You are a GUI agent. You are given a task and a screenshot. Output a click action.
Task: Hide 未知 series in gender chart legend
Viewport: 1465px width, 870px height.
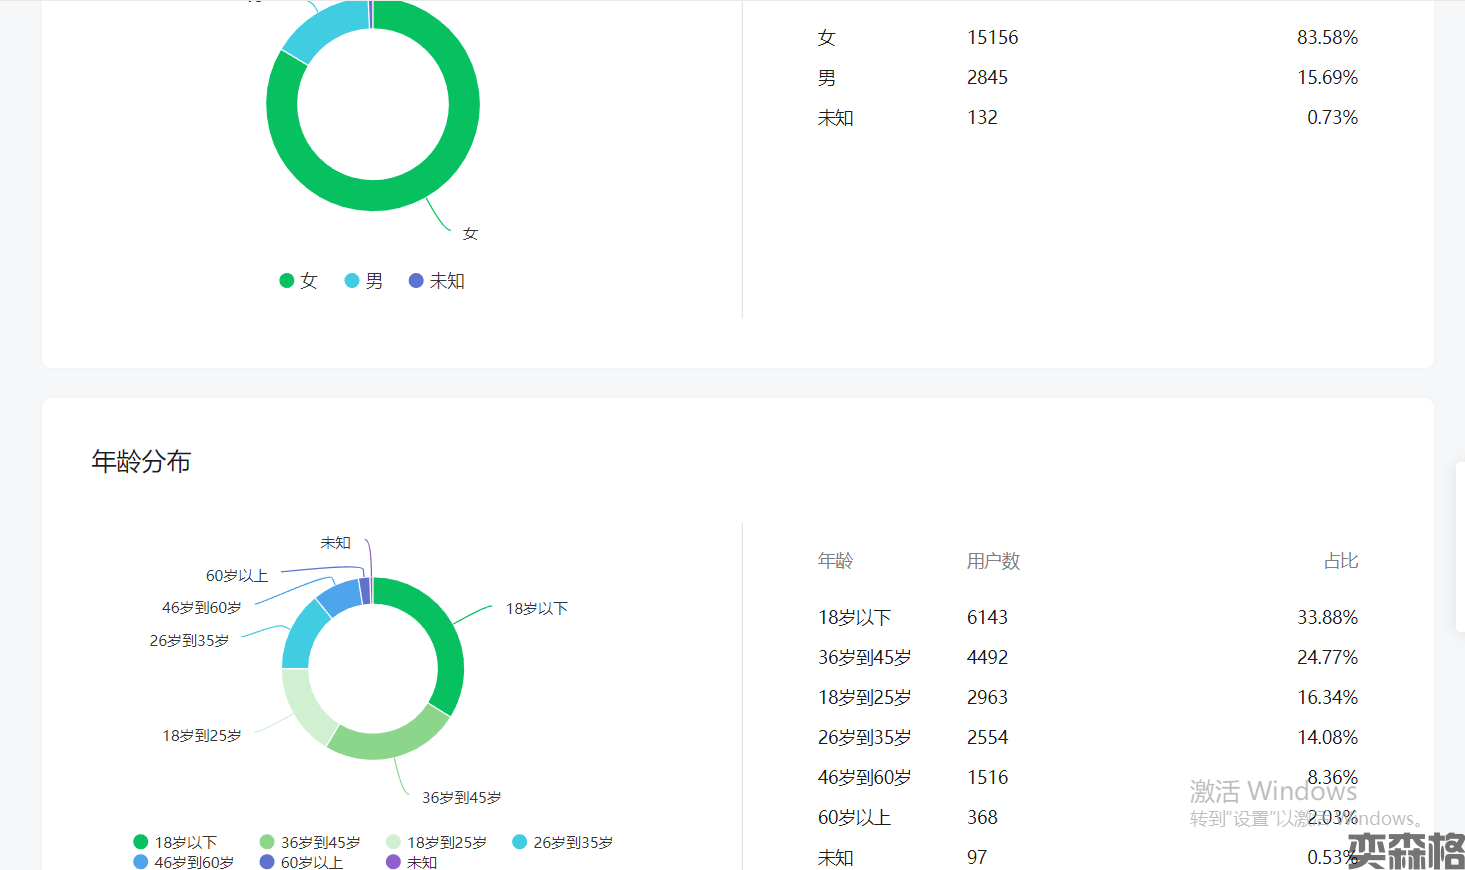[437, 281]
